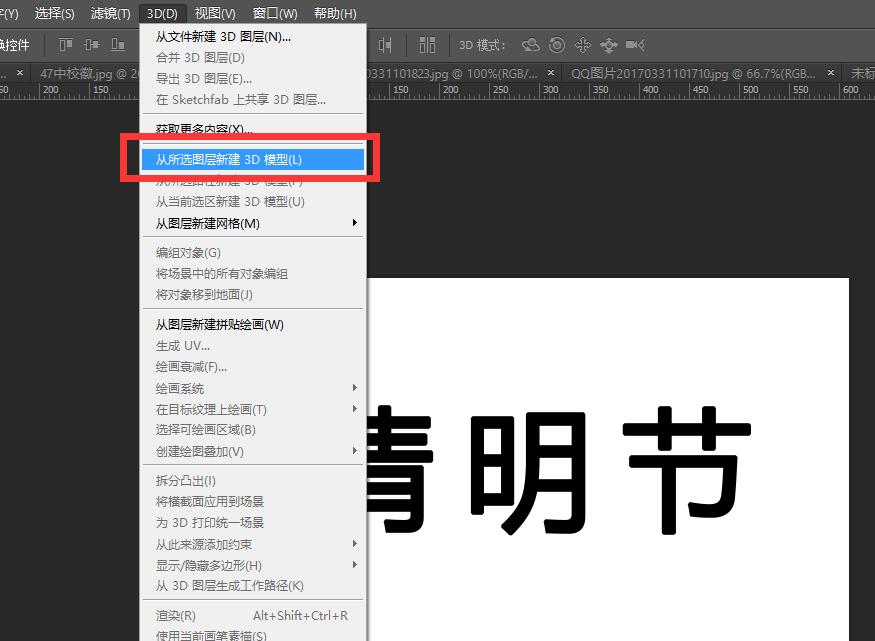Select the 3D roll mode icon
875x641 pixels.
click(557, 45)
